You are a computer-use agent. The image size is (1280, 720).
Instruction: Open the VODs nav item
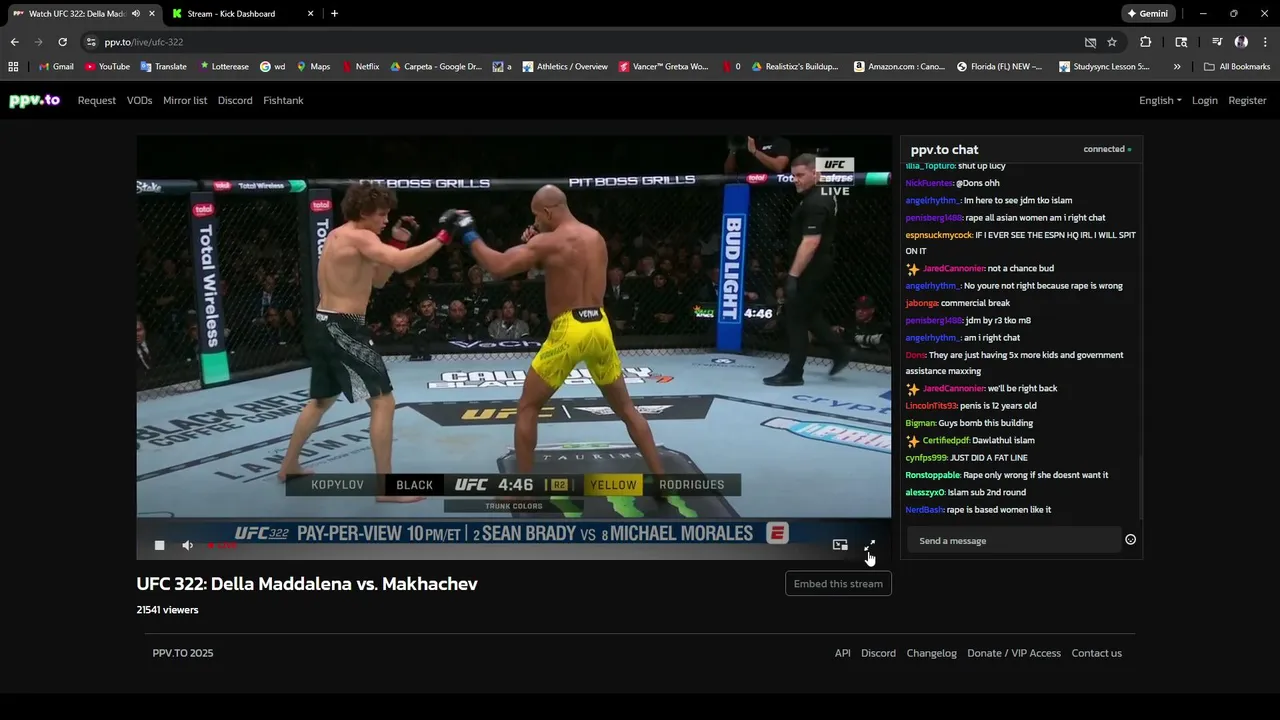click(x=139, y=100)
